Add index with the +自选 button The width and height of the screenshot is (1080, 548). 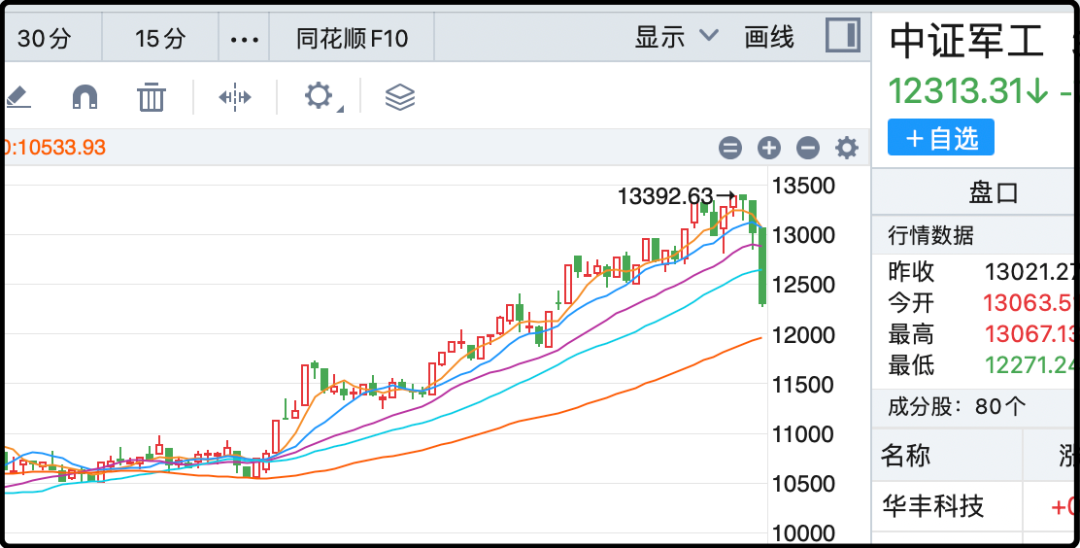click(x=940, y=138)
